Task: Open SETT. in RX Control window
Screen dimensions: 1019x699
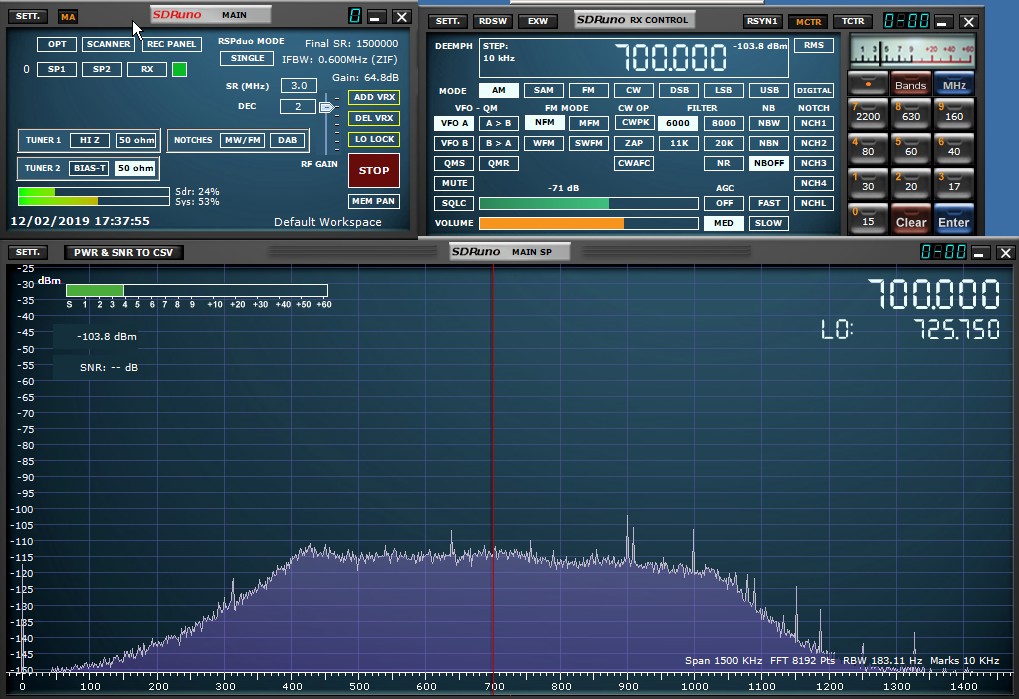Action: click(x=448, y=21)
